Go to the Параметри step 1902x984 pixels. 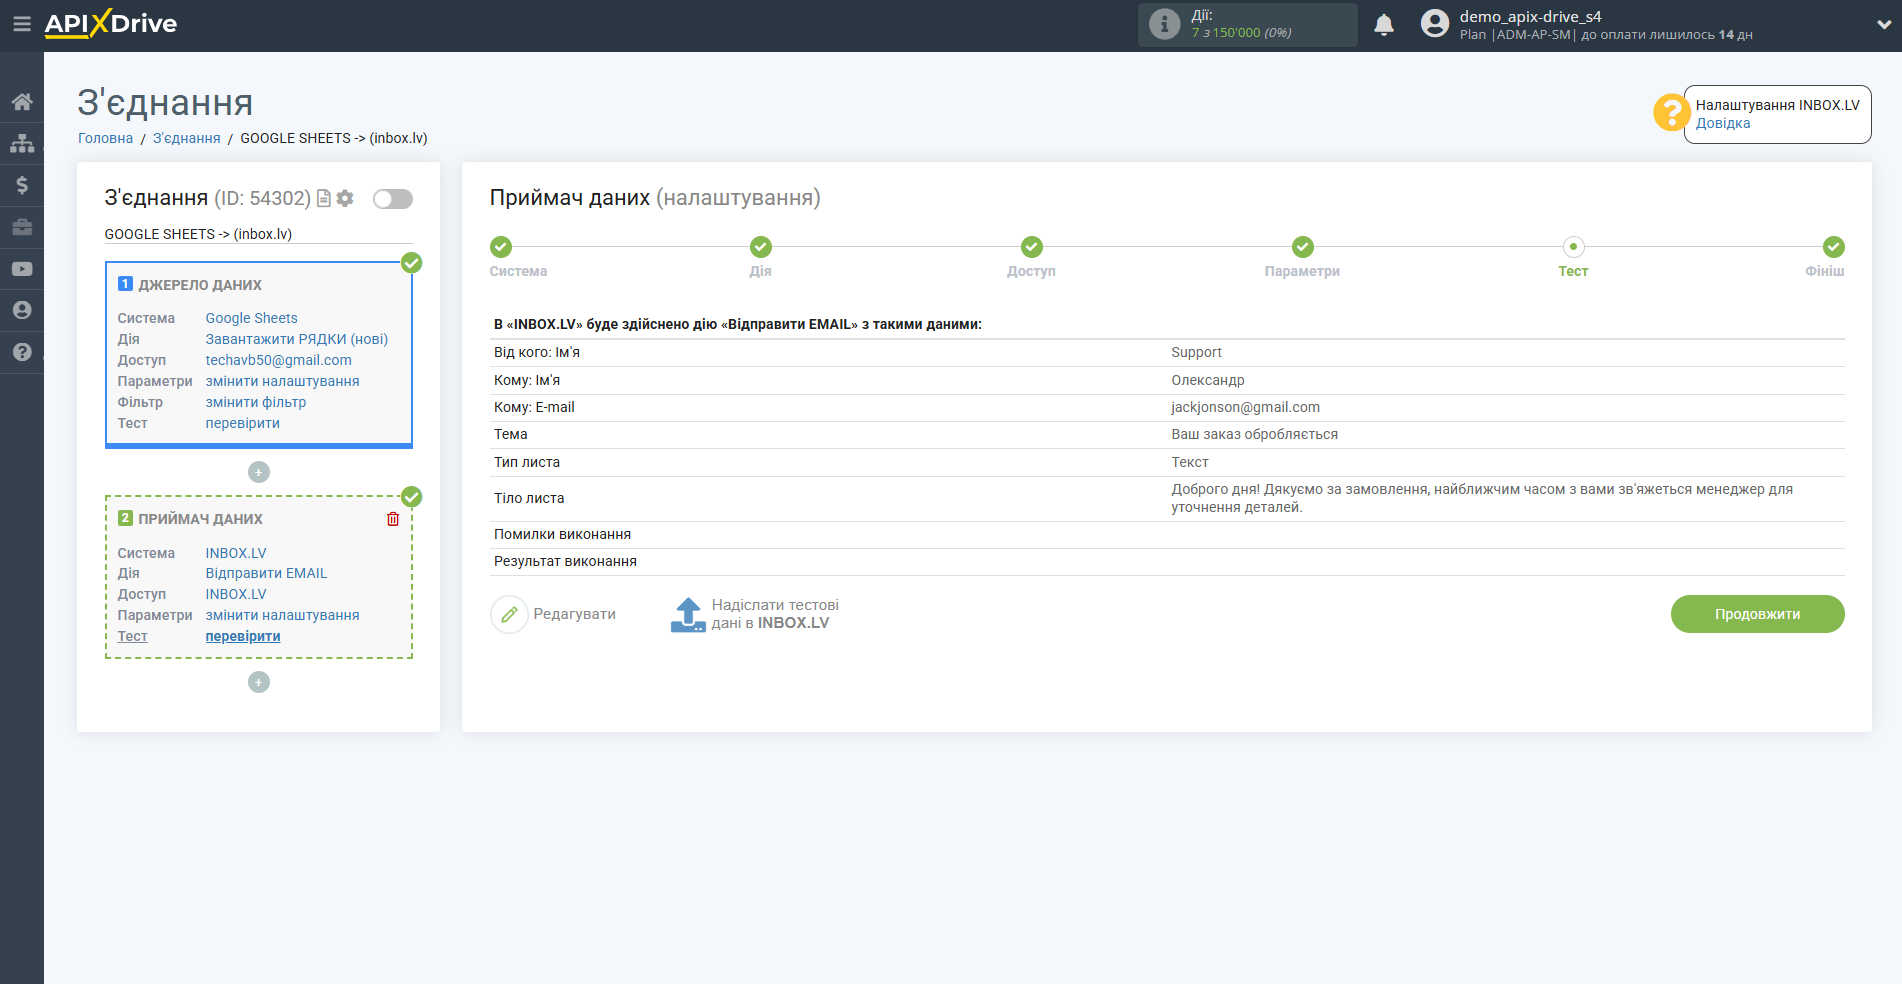pos(1302,247)
